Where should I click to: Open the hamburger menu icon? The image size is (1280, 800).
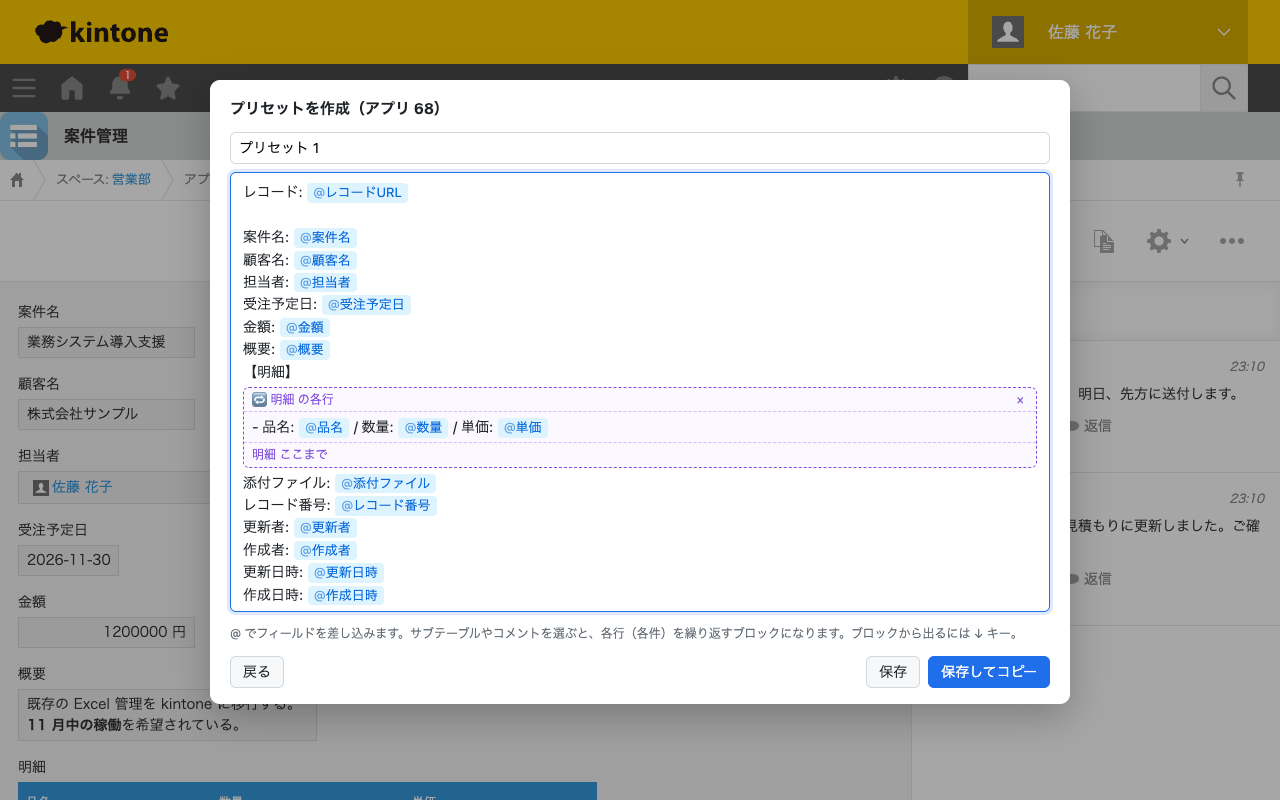[24, 88]
